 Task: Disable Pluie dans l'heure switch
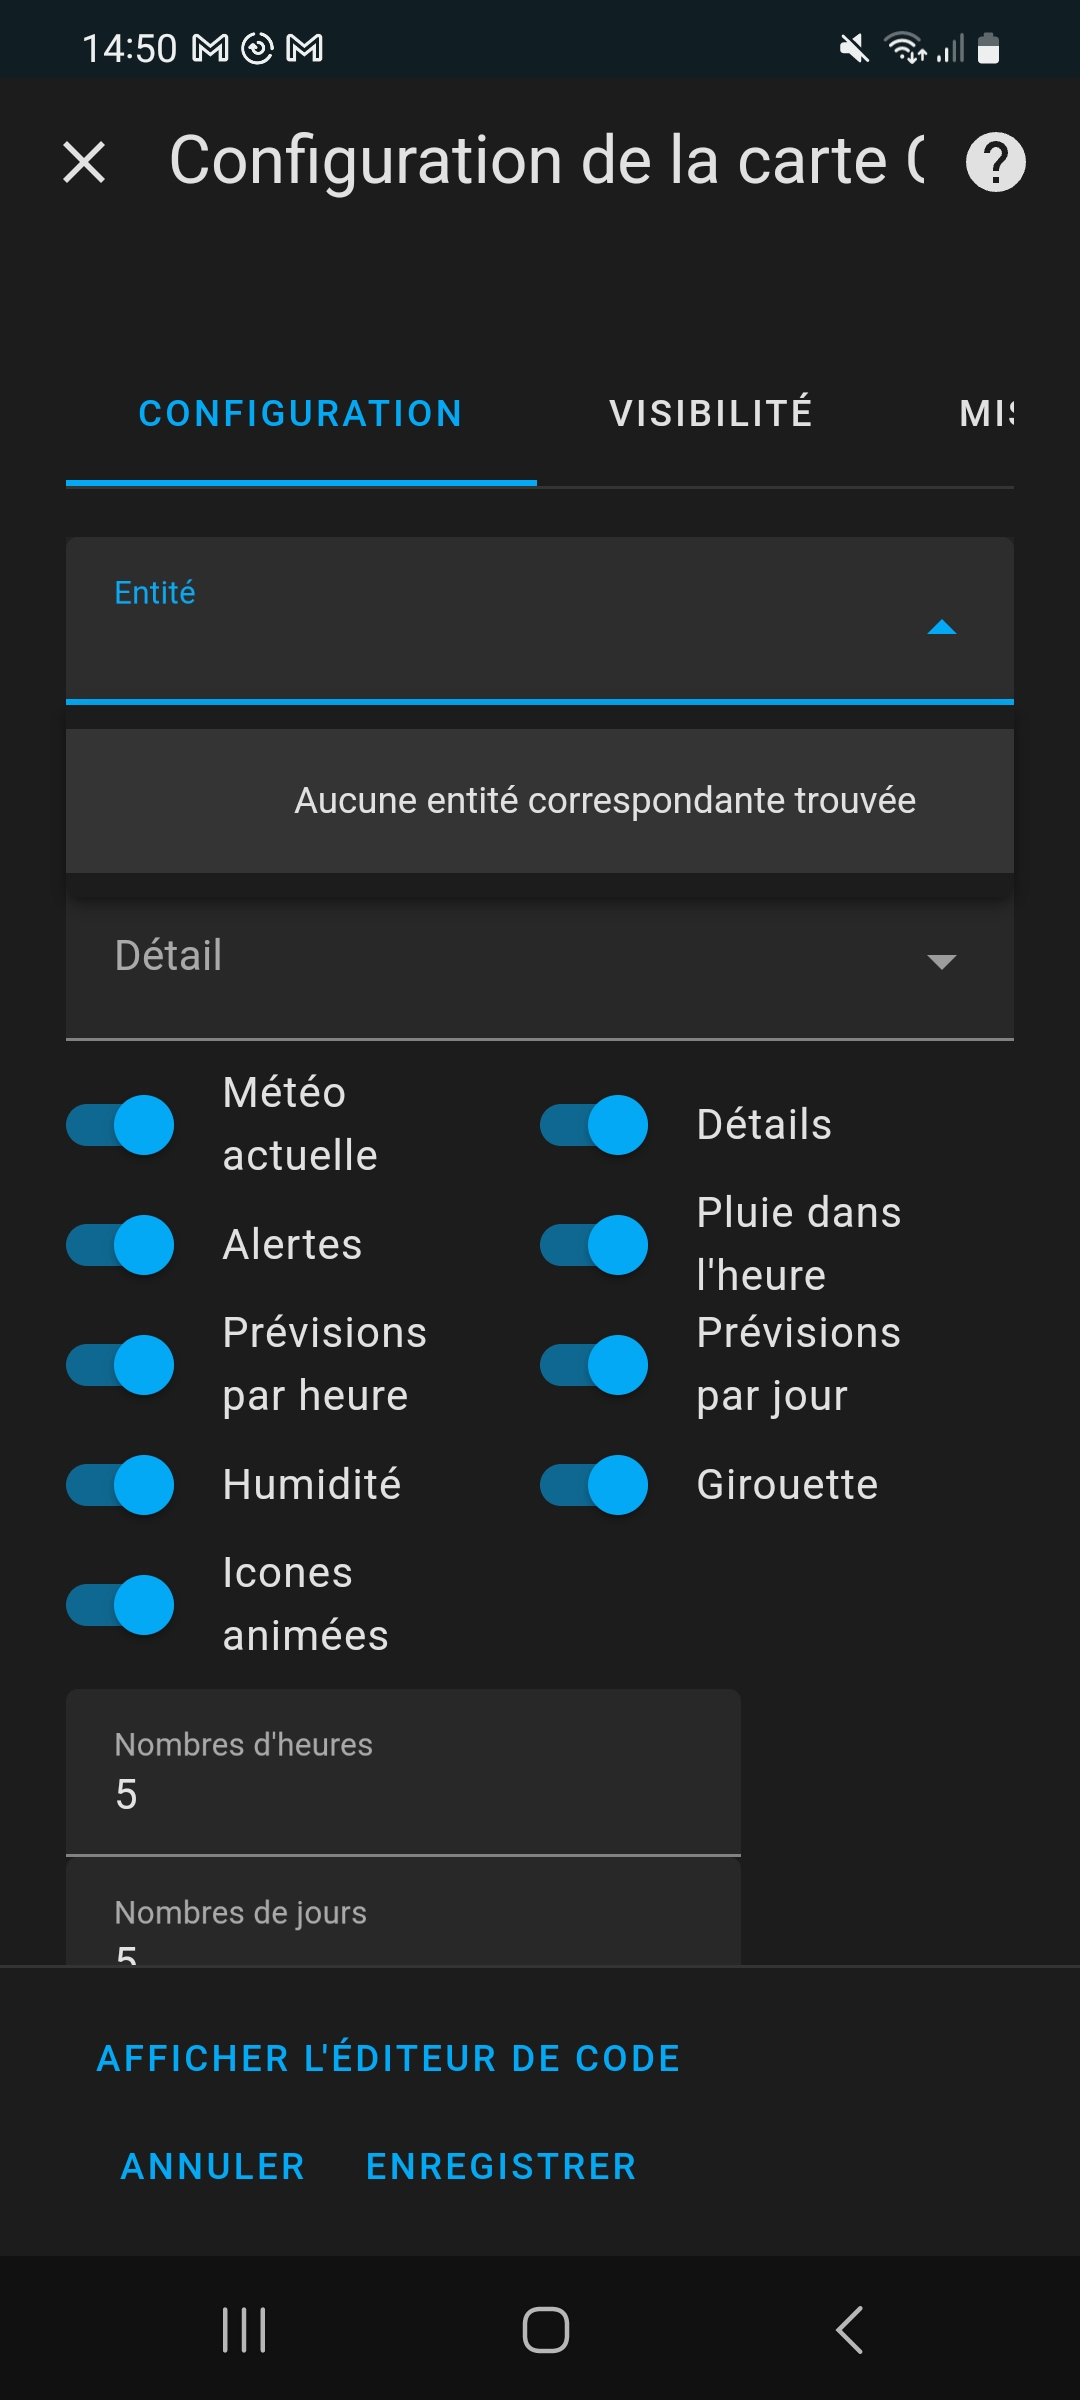point(595,1245)
